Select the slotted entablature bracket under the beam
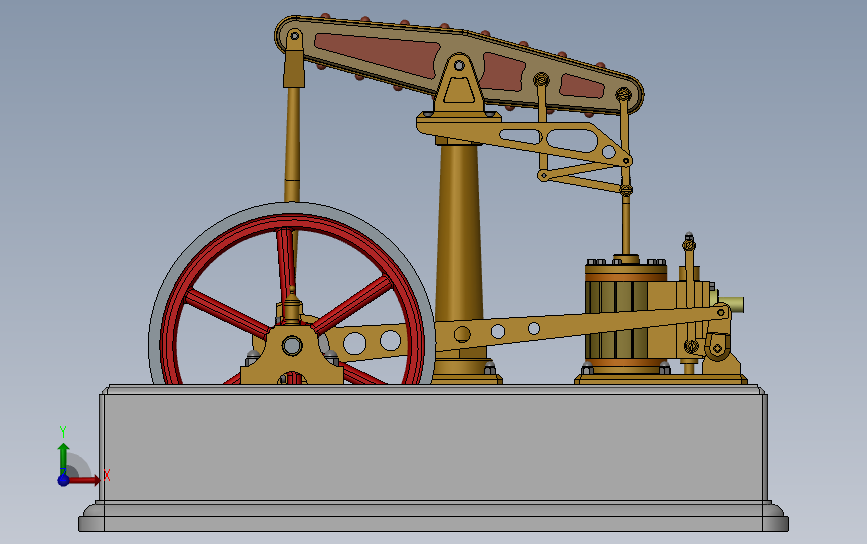 pos(525,137)
